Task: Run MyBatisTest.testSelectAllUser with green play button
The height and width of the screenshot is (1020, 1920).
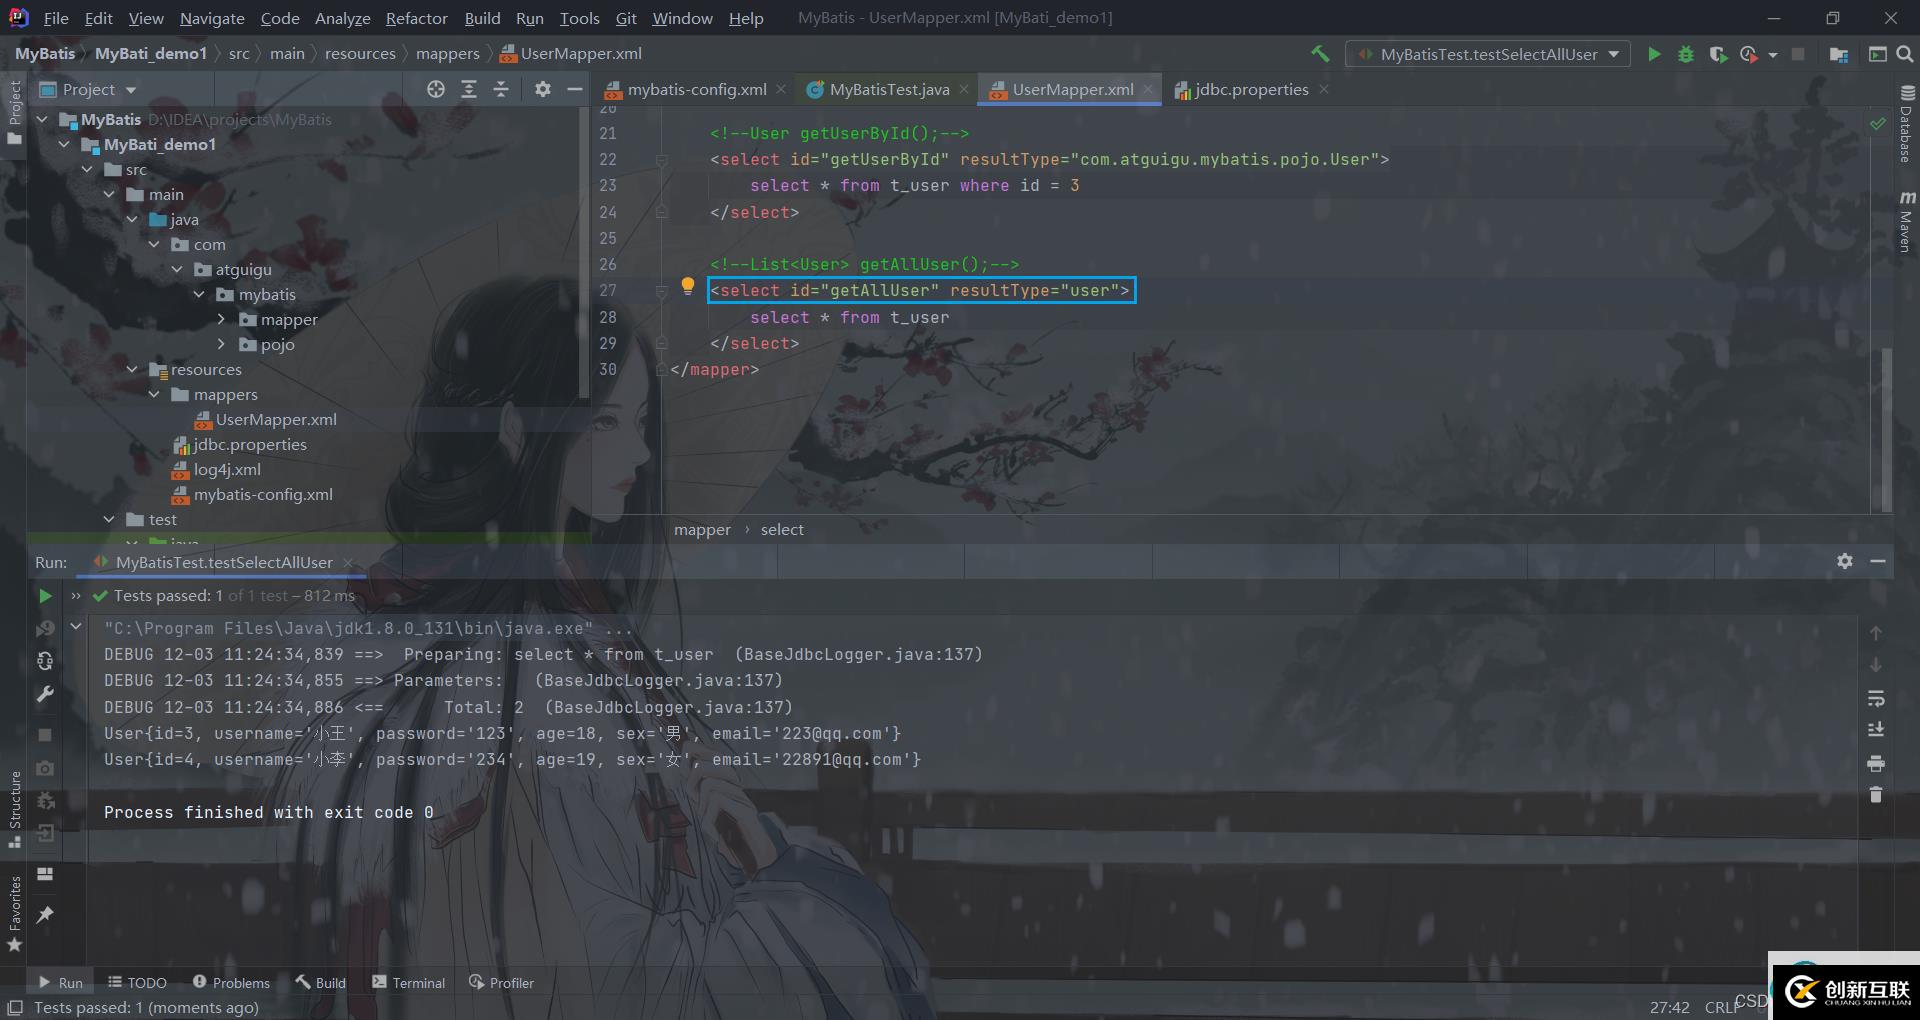Action: tap(1654, 54)
